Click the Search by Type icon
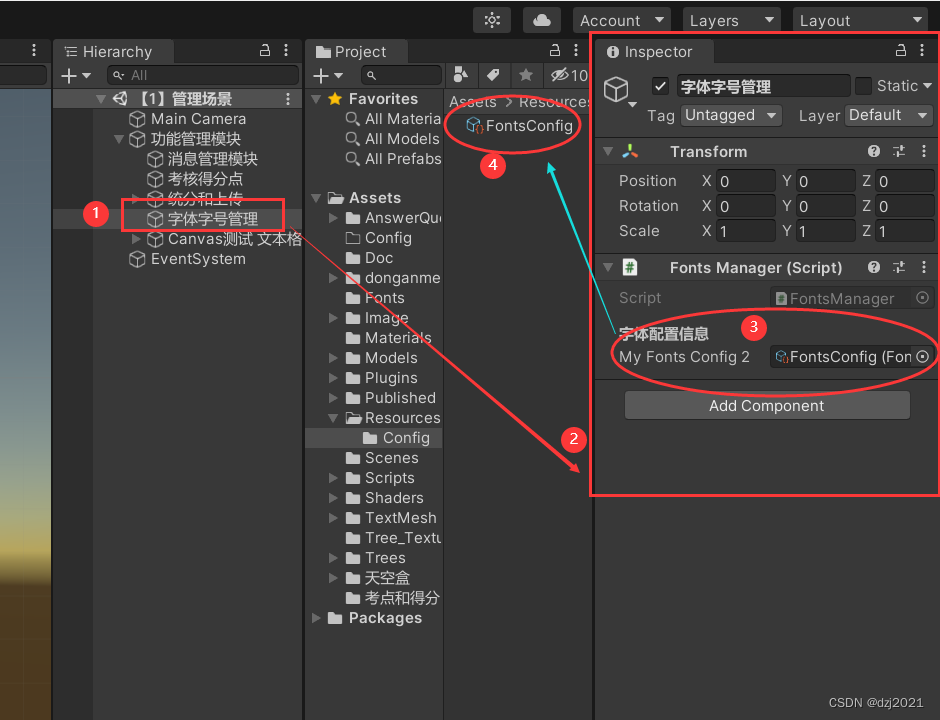Screen dimensions: 940x720 [x=460, y=75]
